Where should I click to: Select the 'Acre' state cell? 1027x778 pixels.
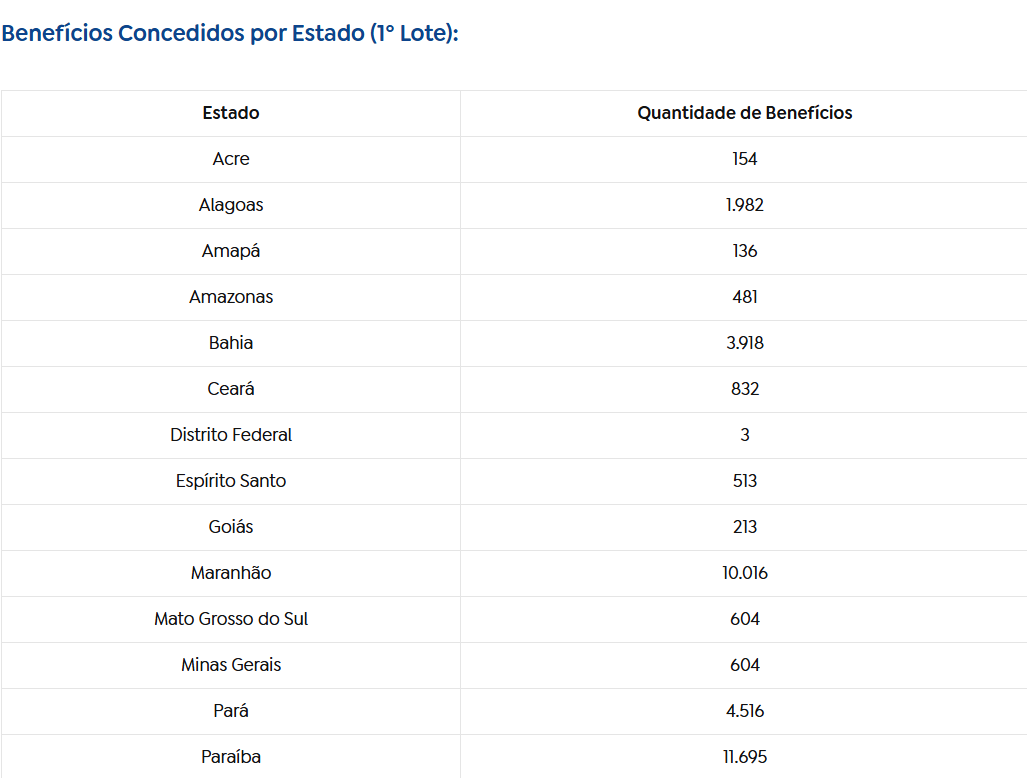tap(231, 159)
